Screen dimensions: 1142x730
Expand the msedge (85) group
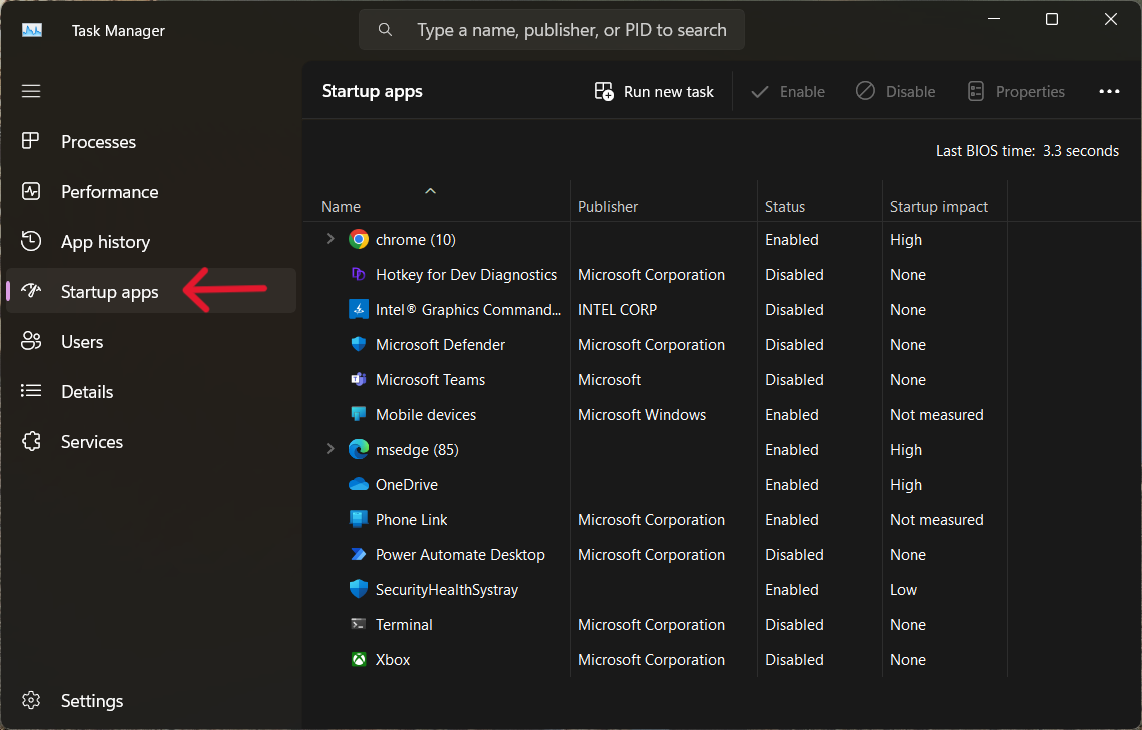click(x=330, y=449)
